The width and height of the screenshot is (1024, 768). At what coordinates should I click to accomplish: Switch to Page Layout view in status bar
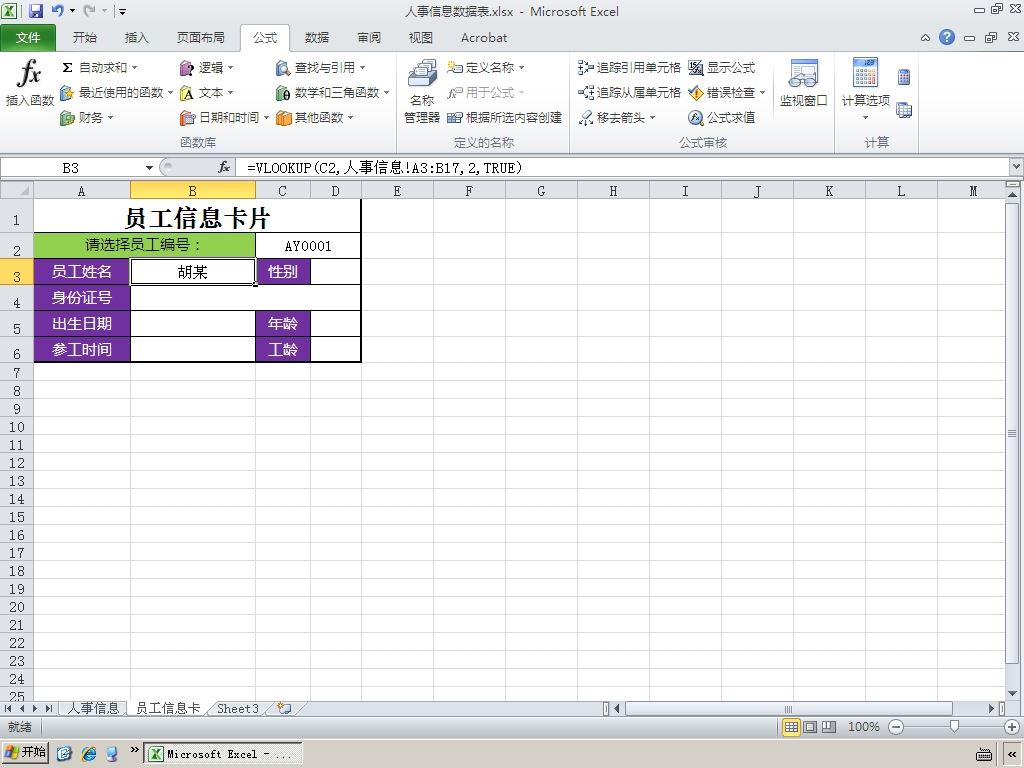810,727
